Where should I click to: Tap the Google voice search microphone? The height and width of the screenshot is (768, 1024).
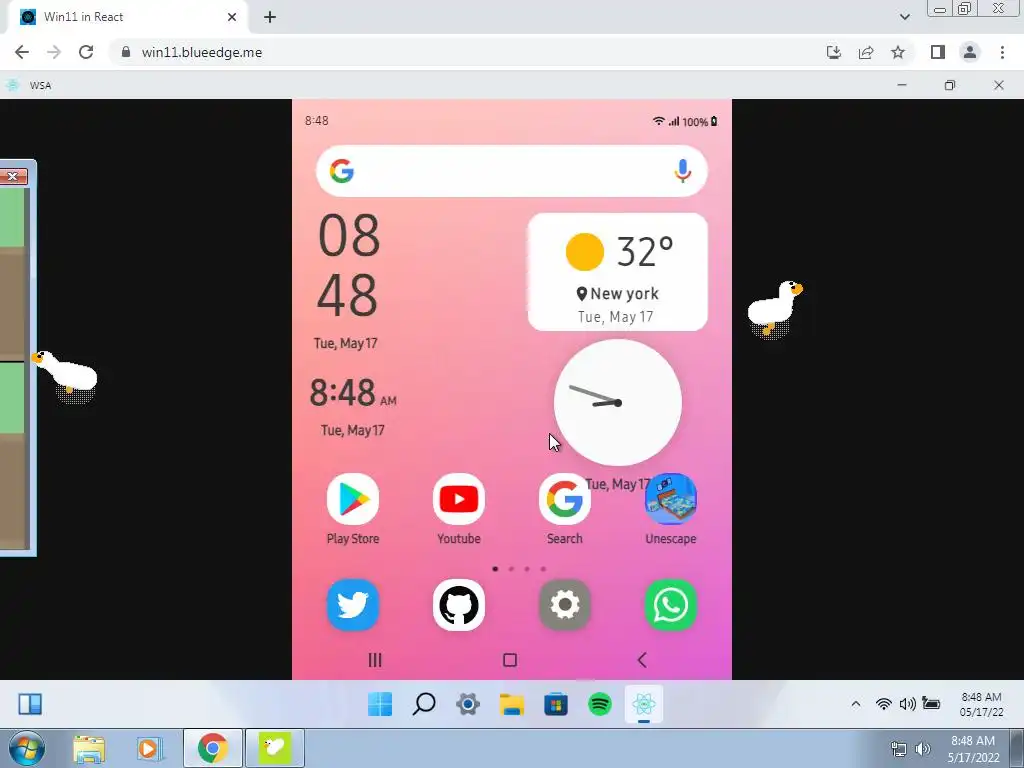coord(682,170)
